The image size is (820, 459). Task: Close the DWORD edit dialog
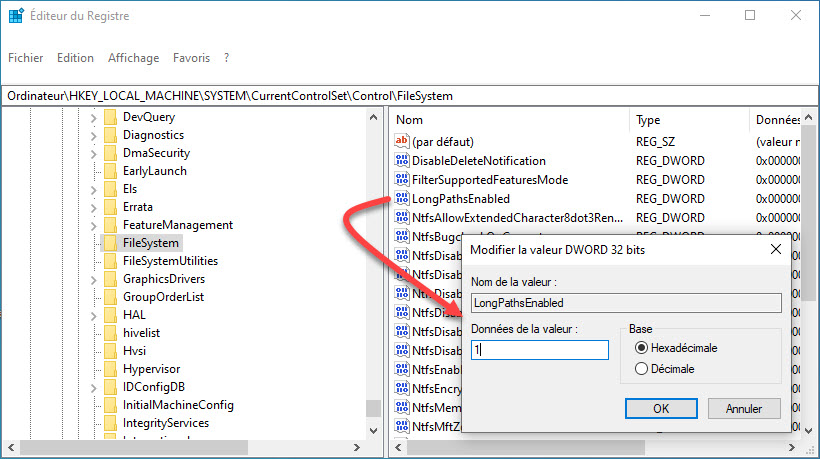(776, 249)
